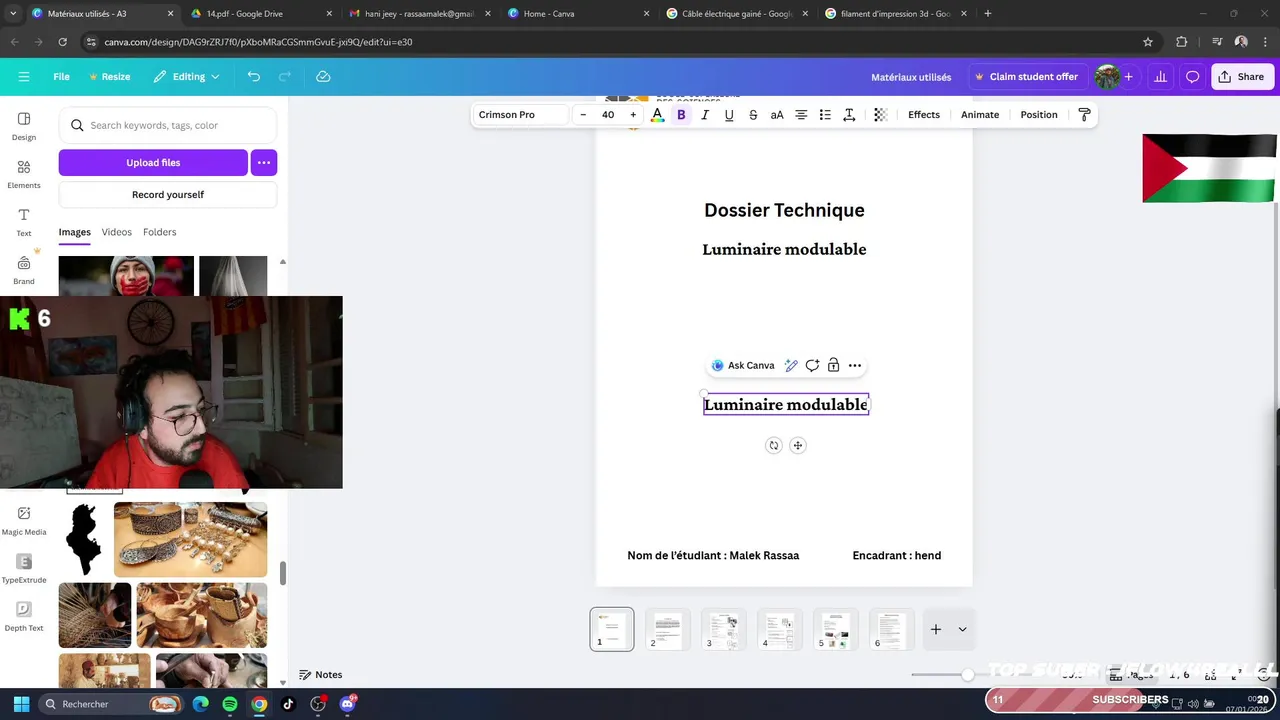This screenshot has height=720, width=1280.
Task: Open the text spacing options
Action: 849,115
